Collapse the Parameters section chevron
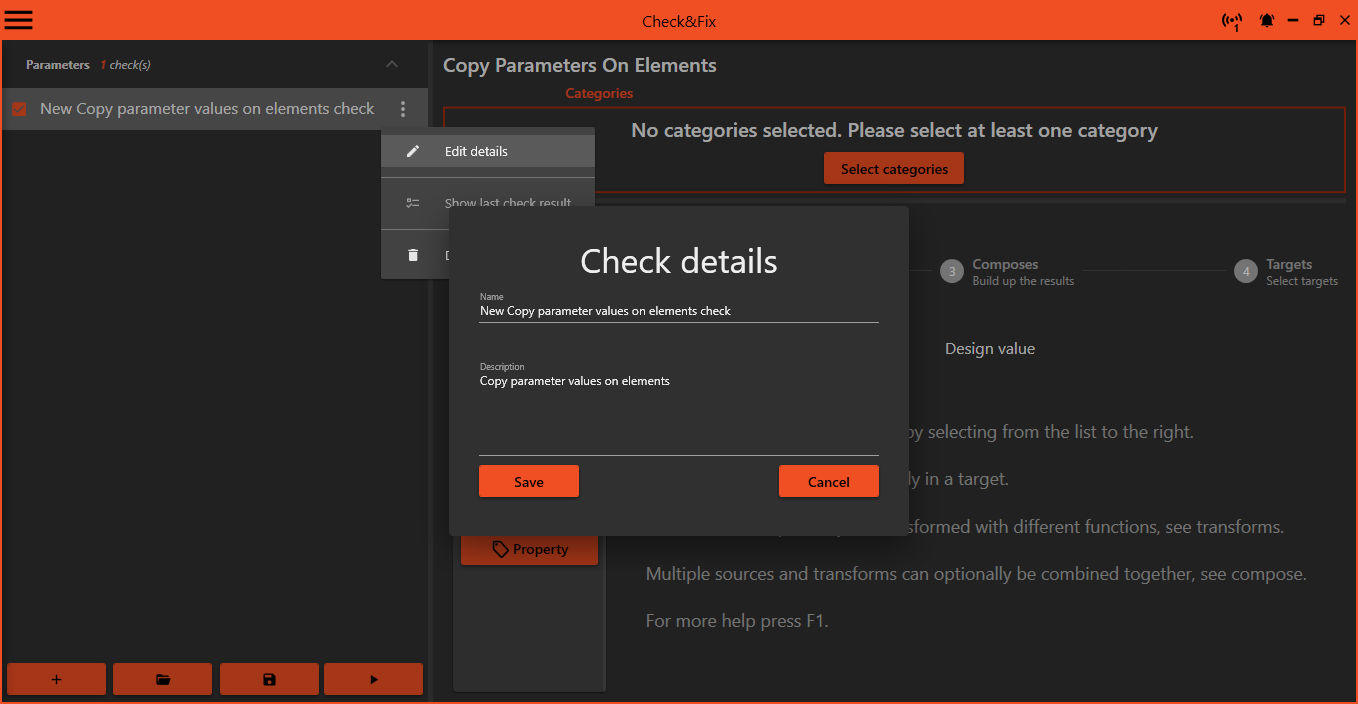Image resolution: width=1358 pixels, height=704 pixels. 392,65
